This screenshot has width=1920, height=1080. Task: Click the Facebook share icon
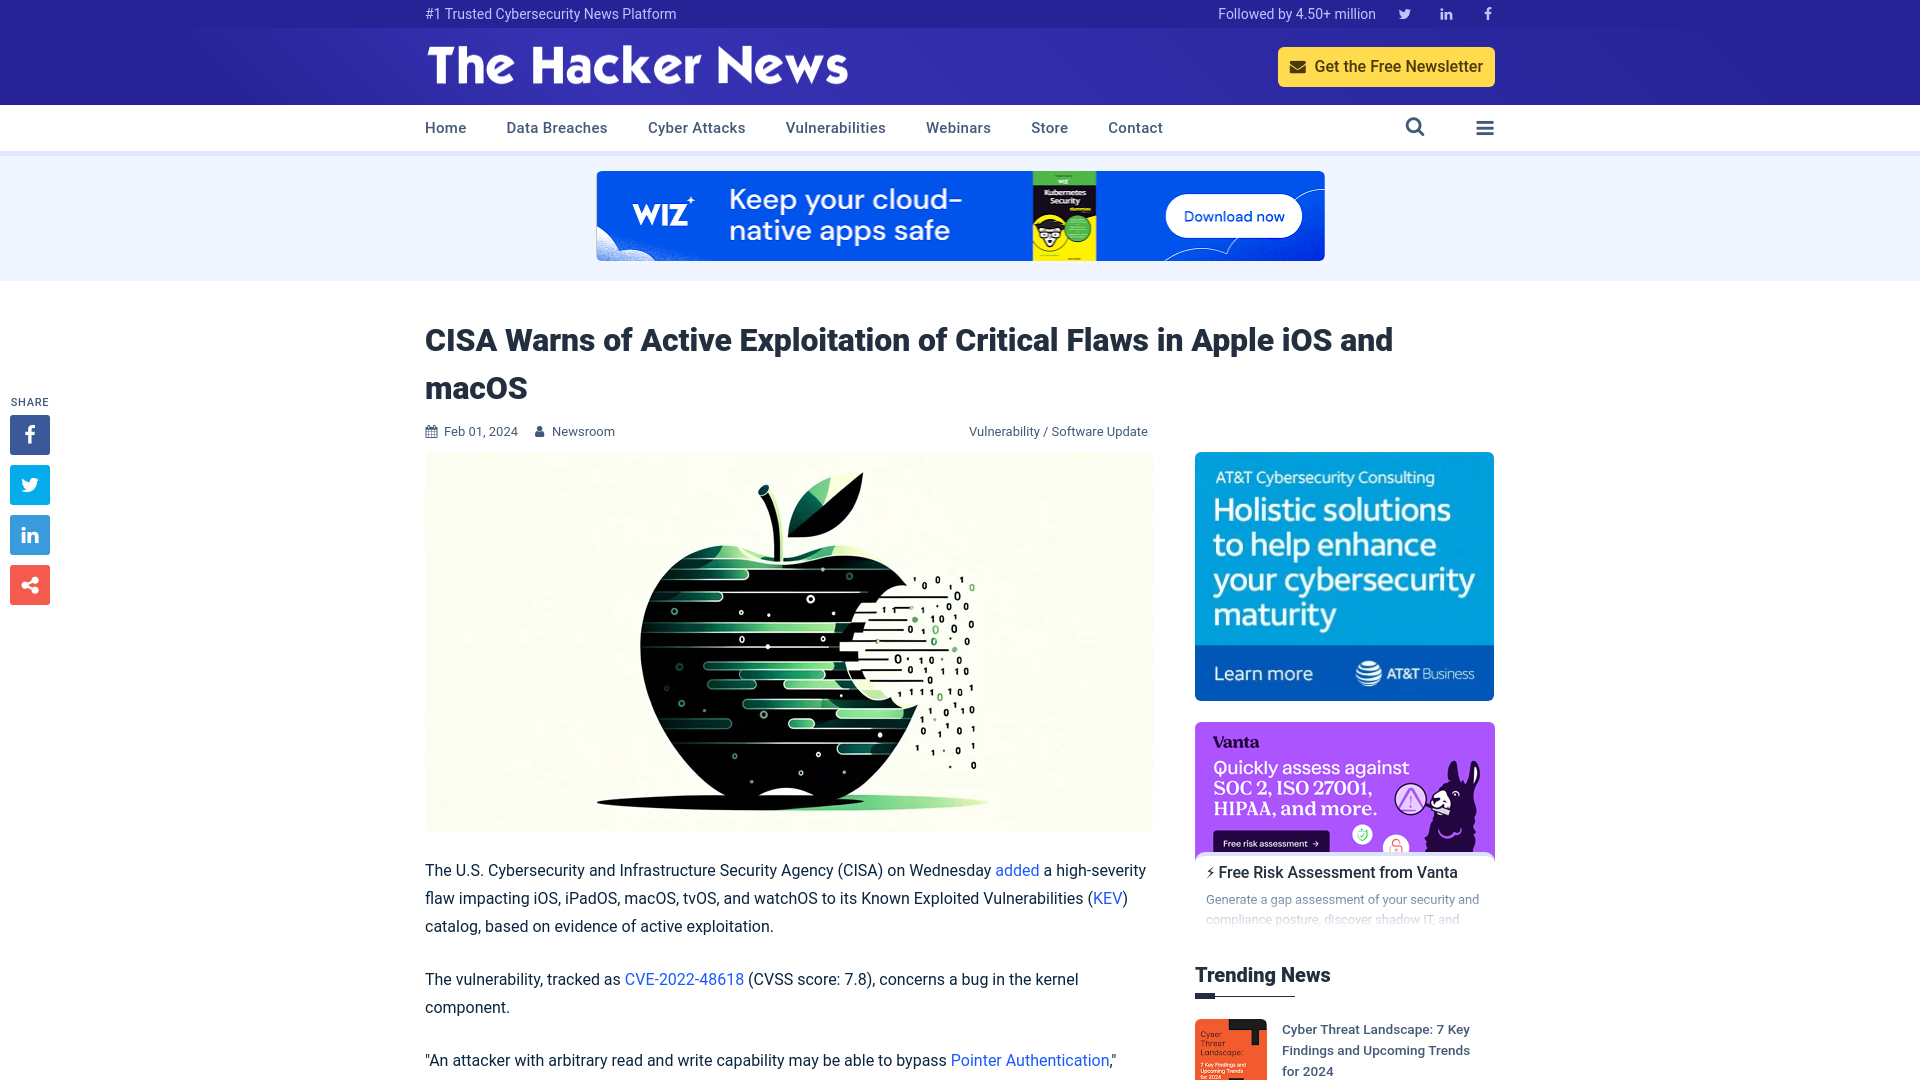[x=29, y=434]
